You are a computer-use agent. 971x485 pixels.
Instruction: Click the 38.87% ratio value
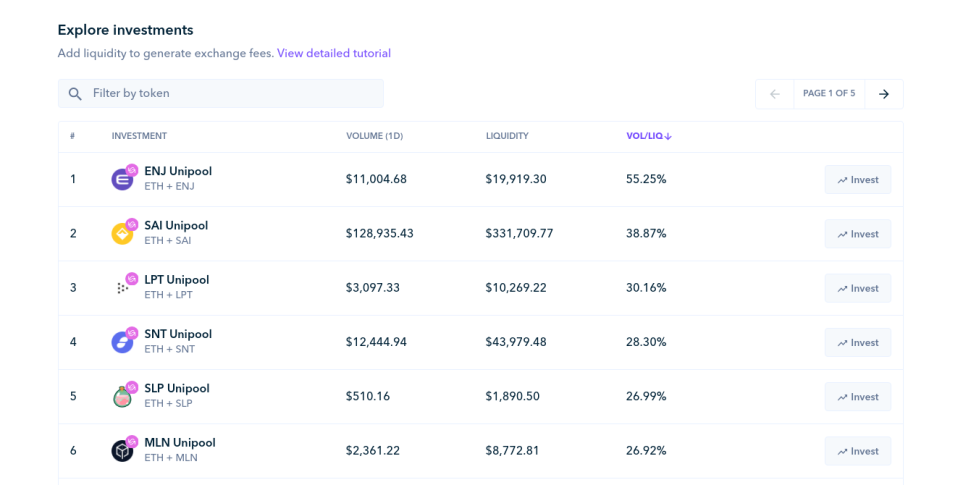(x=647, y=234)
